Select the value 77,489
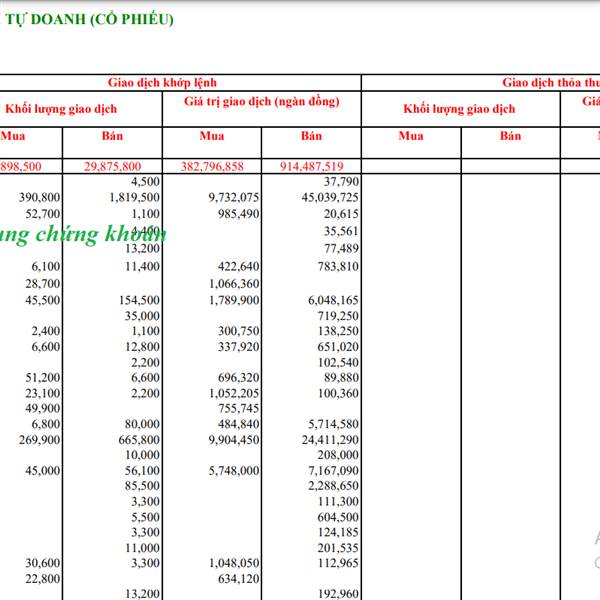The height and width of the screenshot is (600, 600). point(341,249)
